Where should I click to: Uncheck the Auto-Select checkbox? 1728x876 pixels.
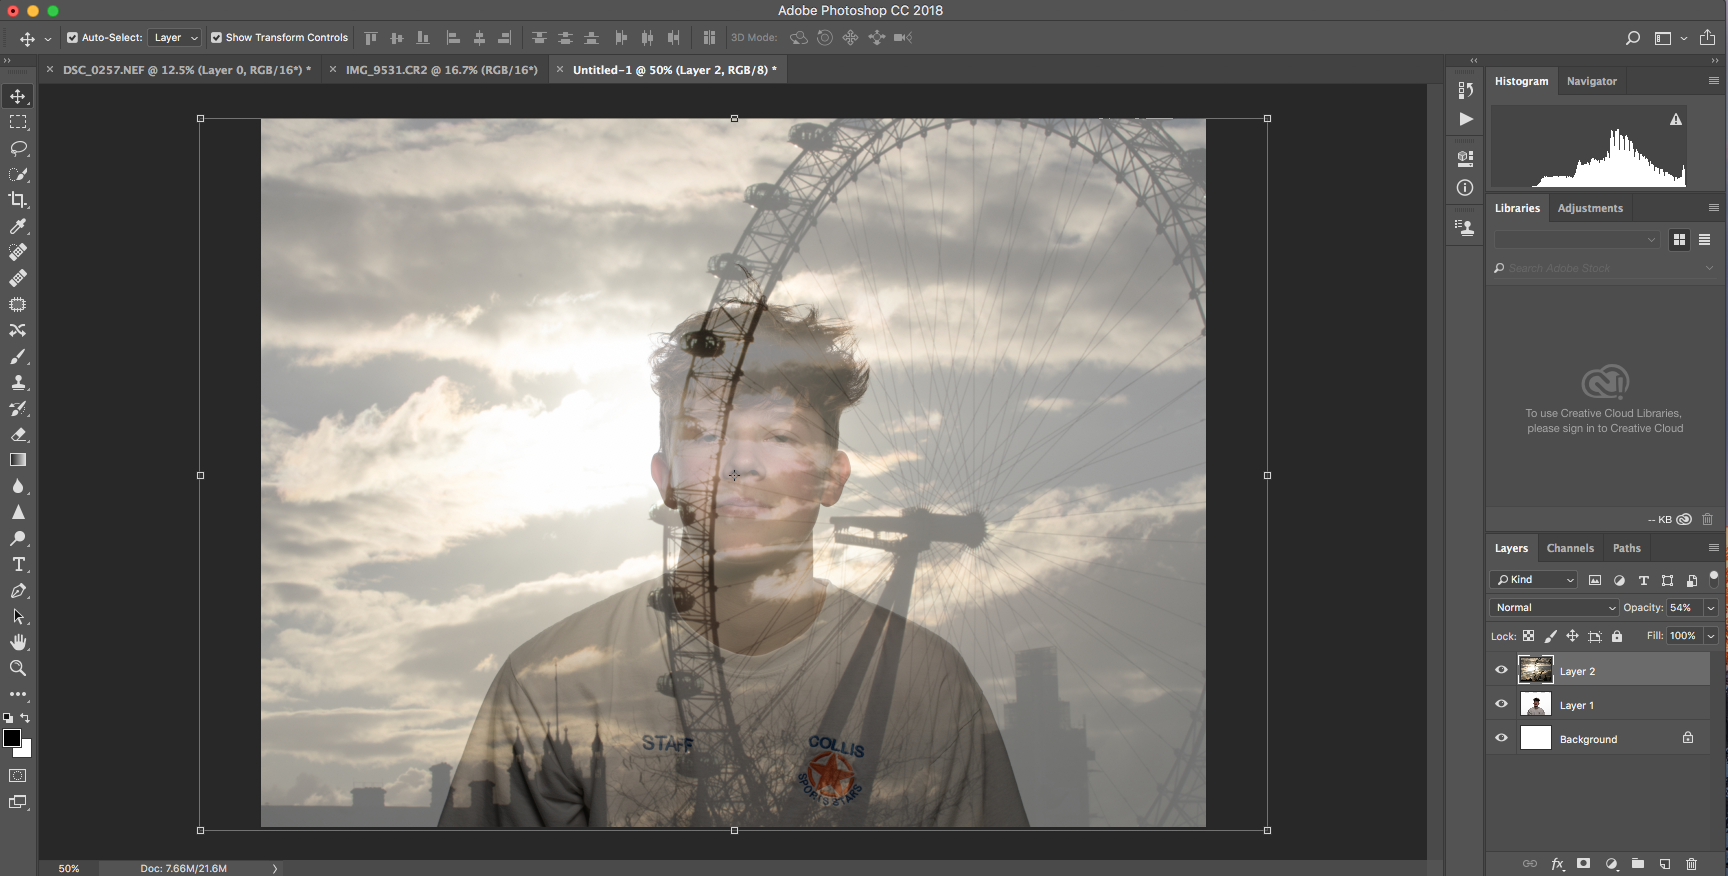(72, 38)
